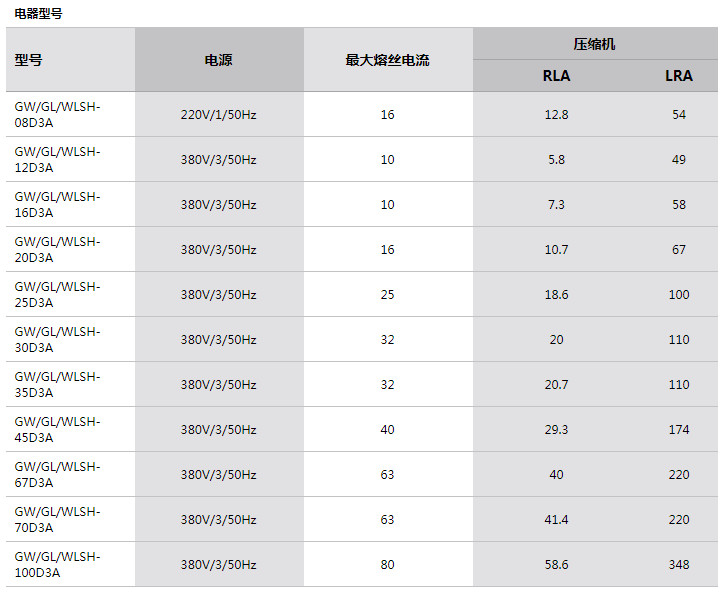Select the RLA sub-header
Image resolution: width=722 pixels, height=593 pixels.
556,76
